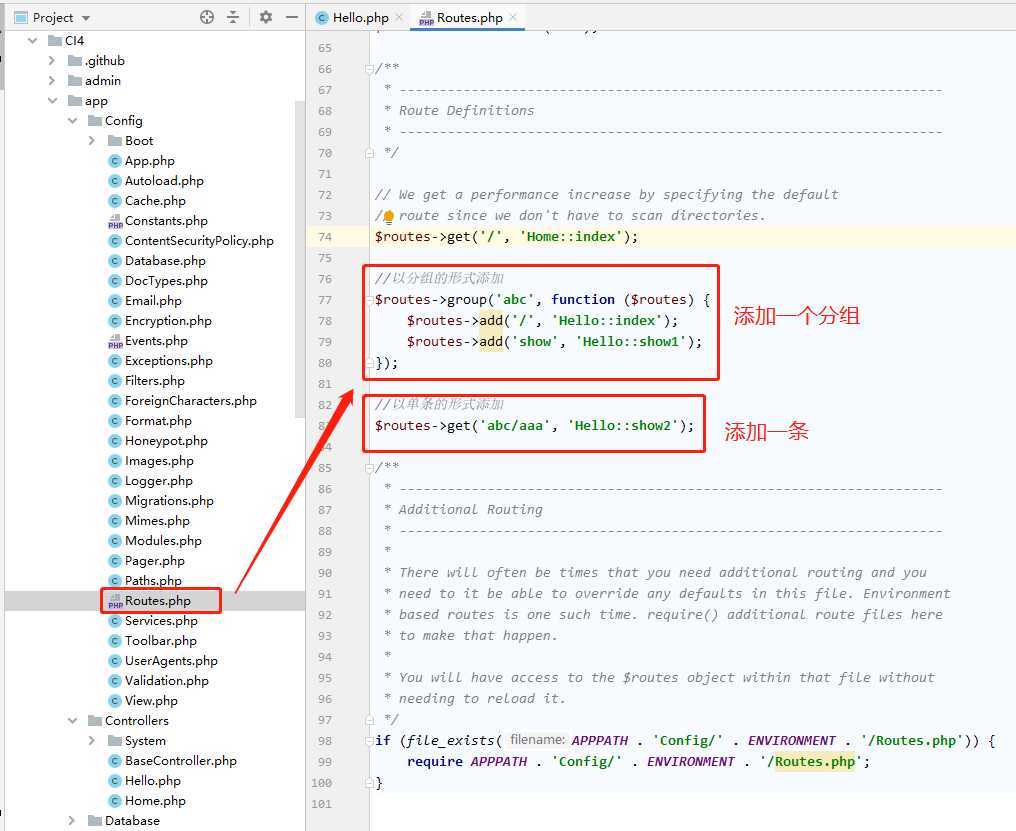The width and height of the screenshot is (1016, 831).
Task: Select Routes.php in the project tree
Action: (157, 601)
